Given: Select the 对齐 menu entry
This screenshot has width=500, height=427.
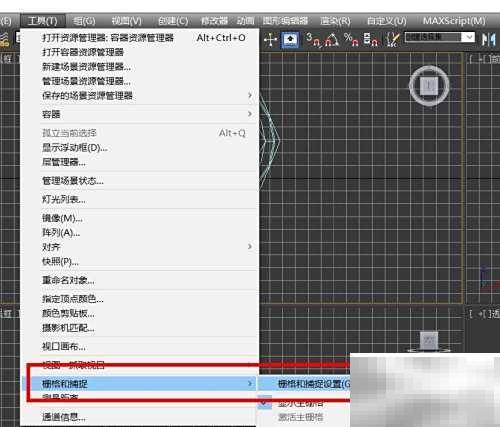Looking at the screenshot, I should (140, 247).
